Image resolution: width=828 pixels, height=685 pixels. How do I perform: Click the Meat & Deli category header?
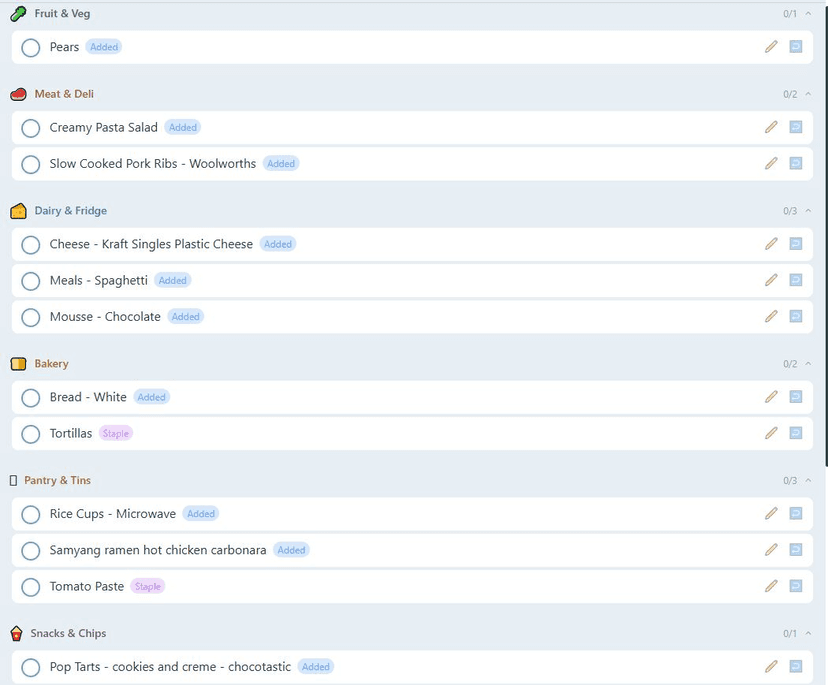tap(64, 94)
